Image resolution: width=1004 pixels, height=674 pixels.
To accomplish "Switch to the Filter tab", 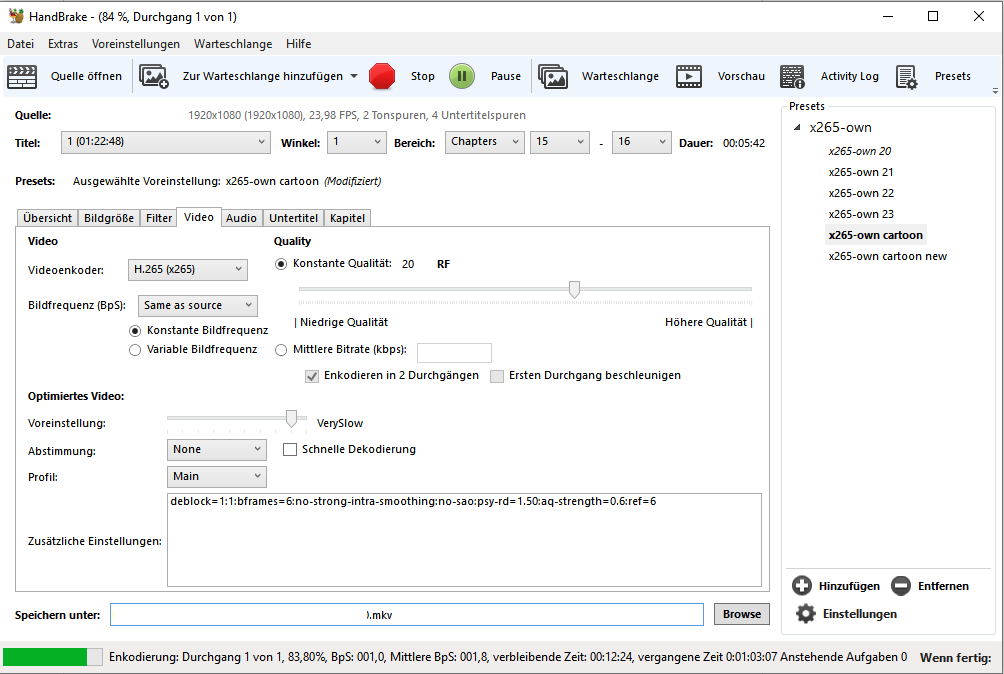I will (x=159, y=218).
